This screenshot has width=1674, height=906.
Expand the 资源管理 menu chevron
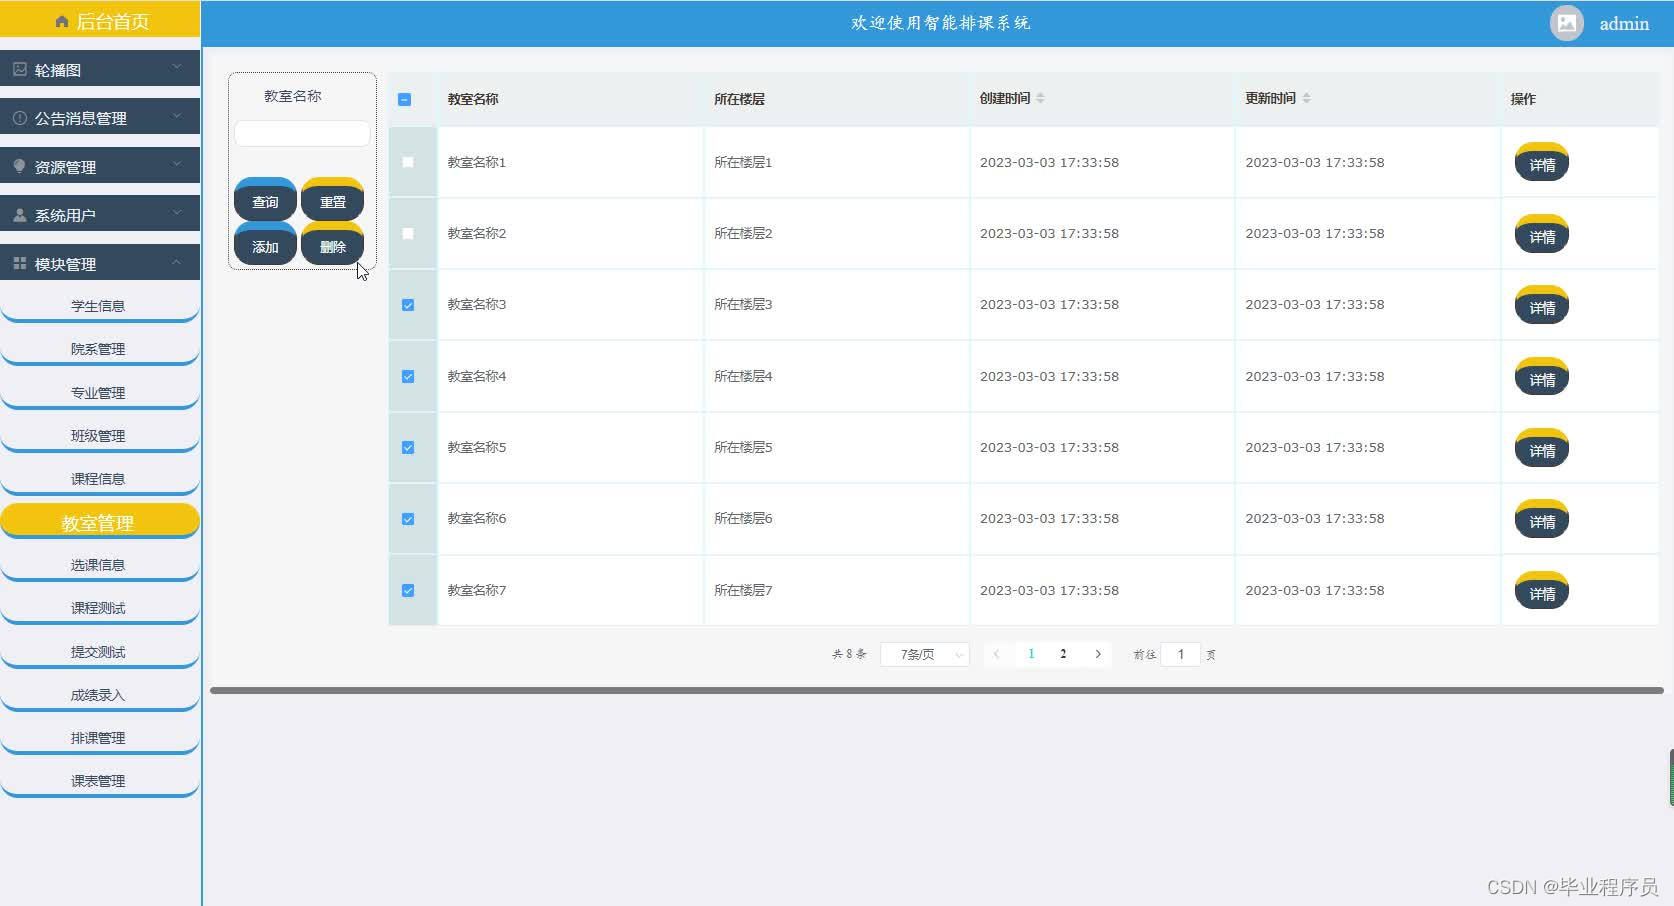pyautogui.click(x=177, y=163)
